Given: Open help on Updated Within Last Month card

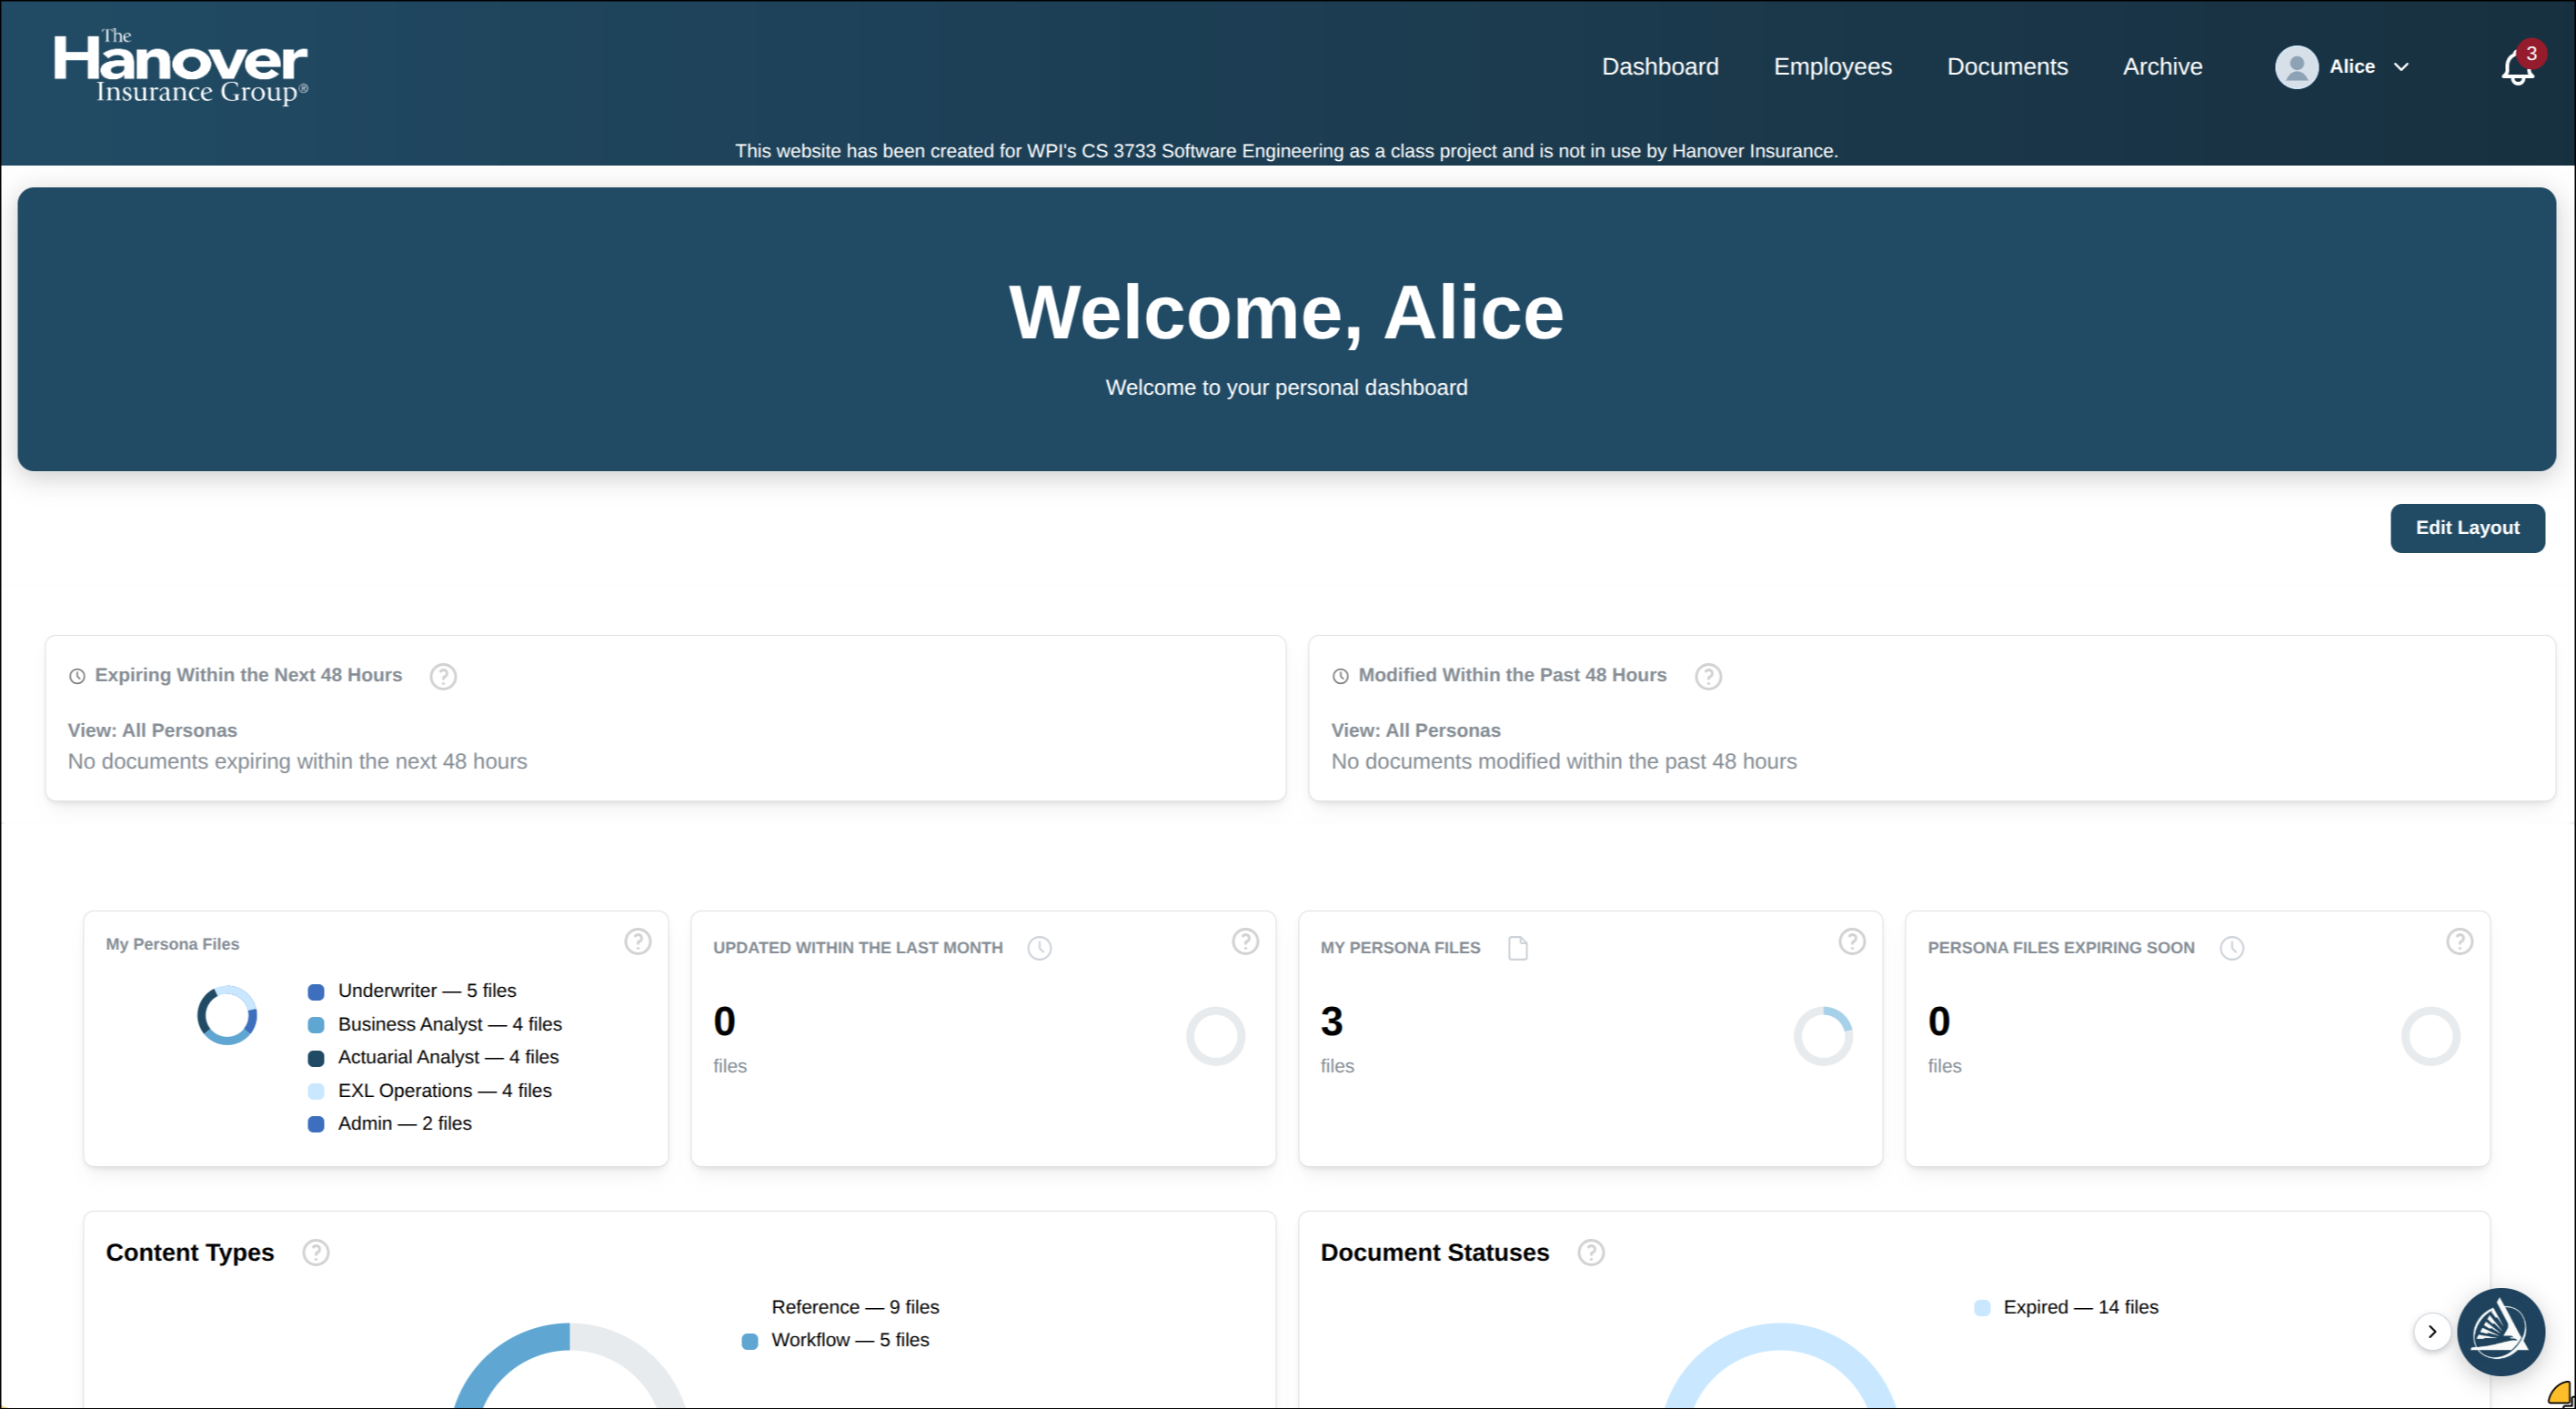Looking at the screenshot, I should [x=1244, y=941].
